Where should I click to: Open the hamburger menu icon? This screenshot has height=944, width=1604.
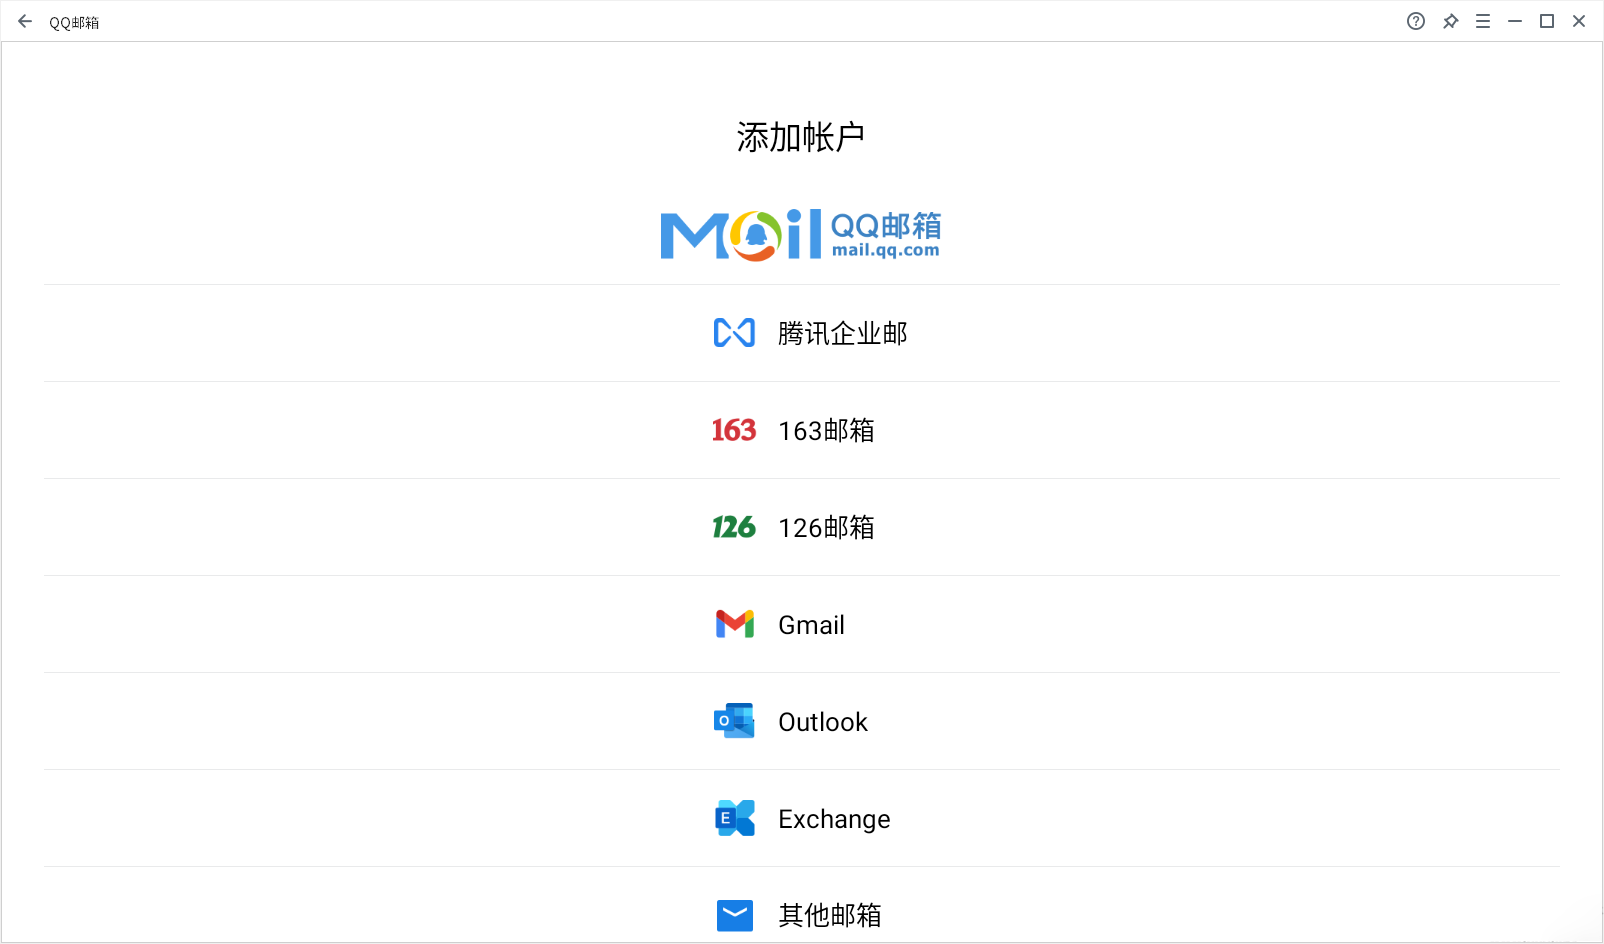point(1483,21)
